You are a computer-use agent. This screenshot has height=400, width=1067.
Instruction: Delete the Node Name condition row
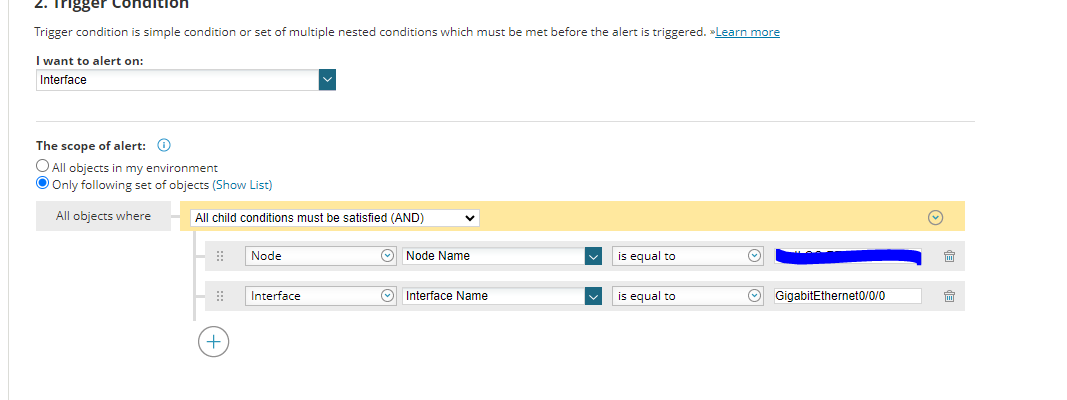coord(949,257)
